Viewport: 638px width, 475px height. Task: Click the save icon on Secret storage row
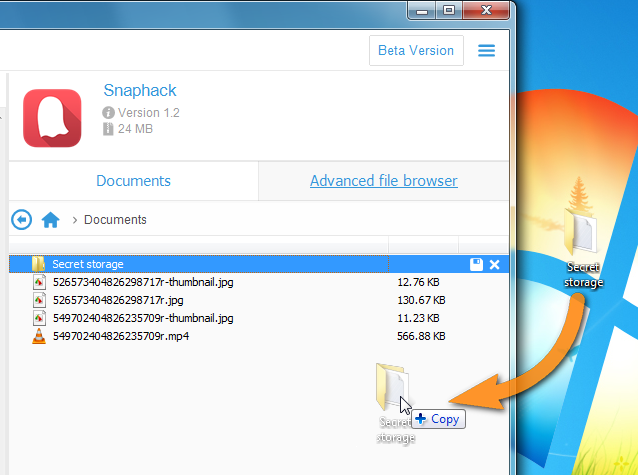[476, 265]
